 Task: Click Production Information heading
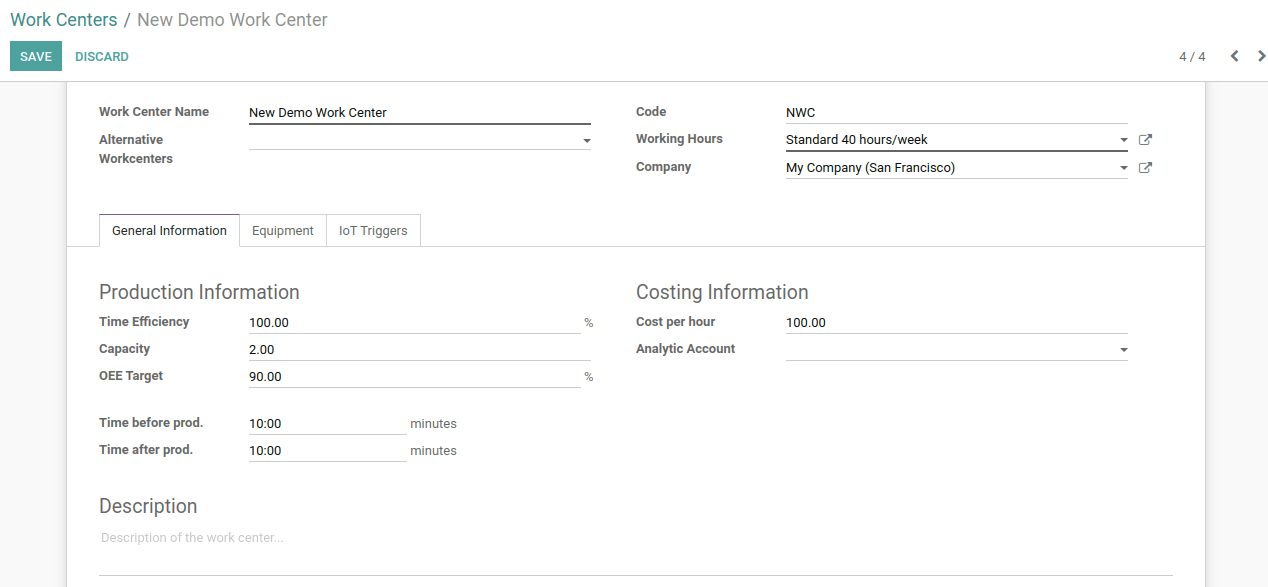point(199,292)
